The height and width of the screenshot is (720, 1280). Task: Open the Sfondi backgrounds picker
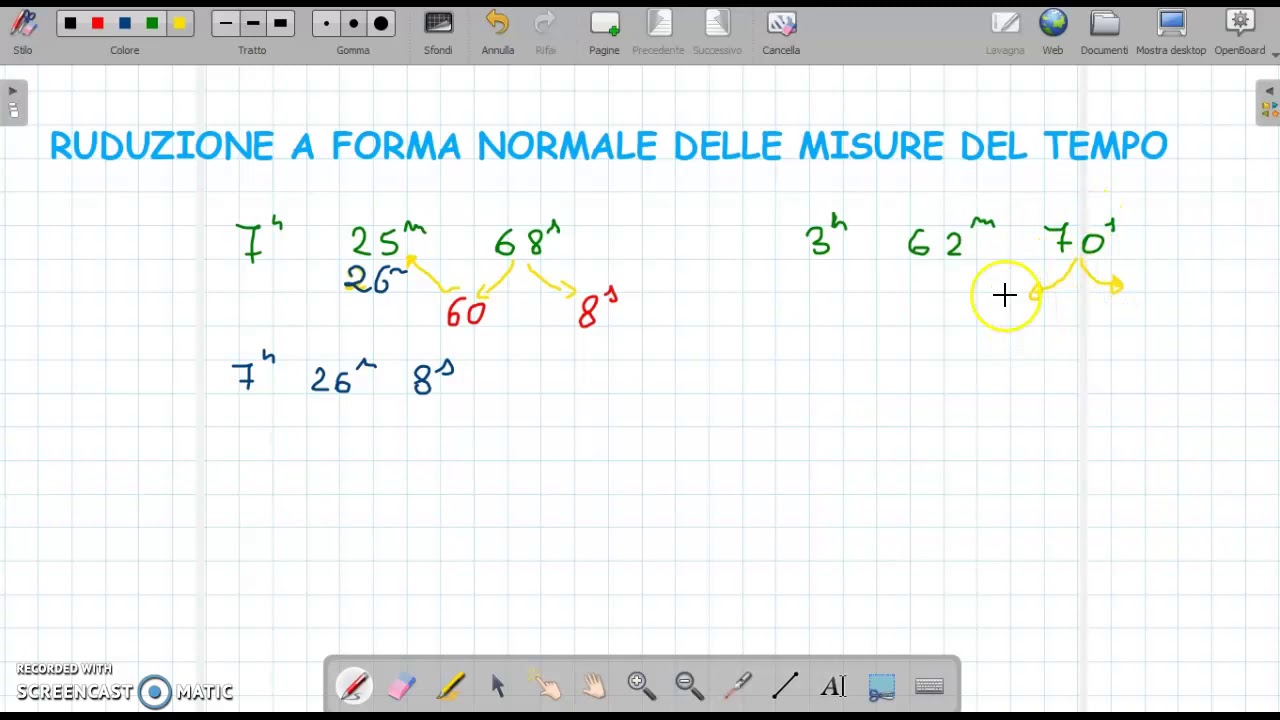point(438,31)
